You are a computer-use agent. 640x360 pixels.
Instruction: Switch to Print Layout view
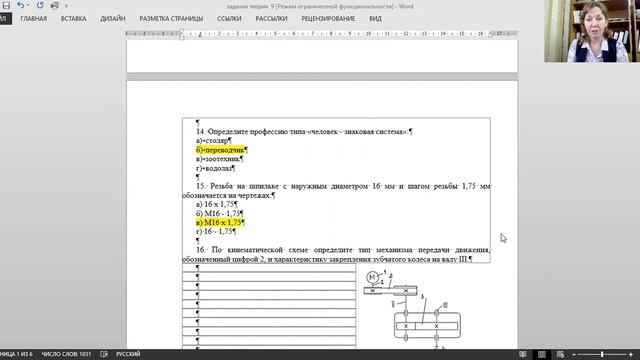[x=542, y=354]
